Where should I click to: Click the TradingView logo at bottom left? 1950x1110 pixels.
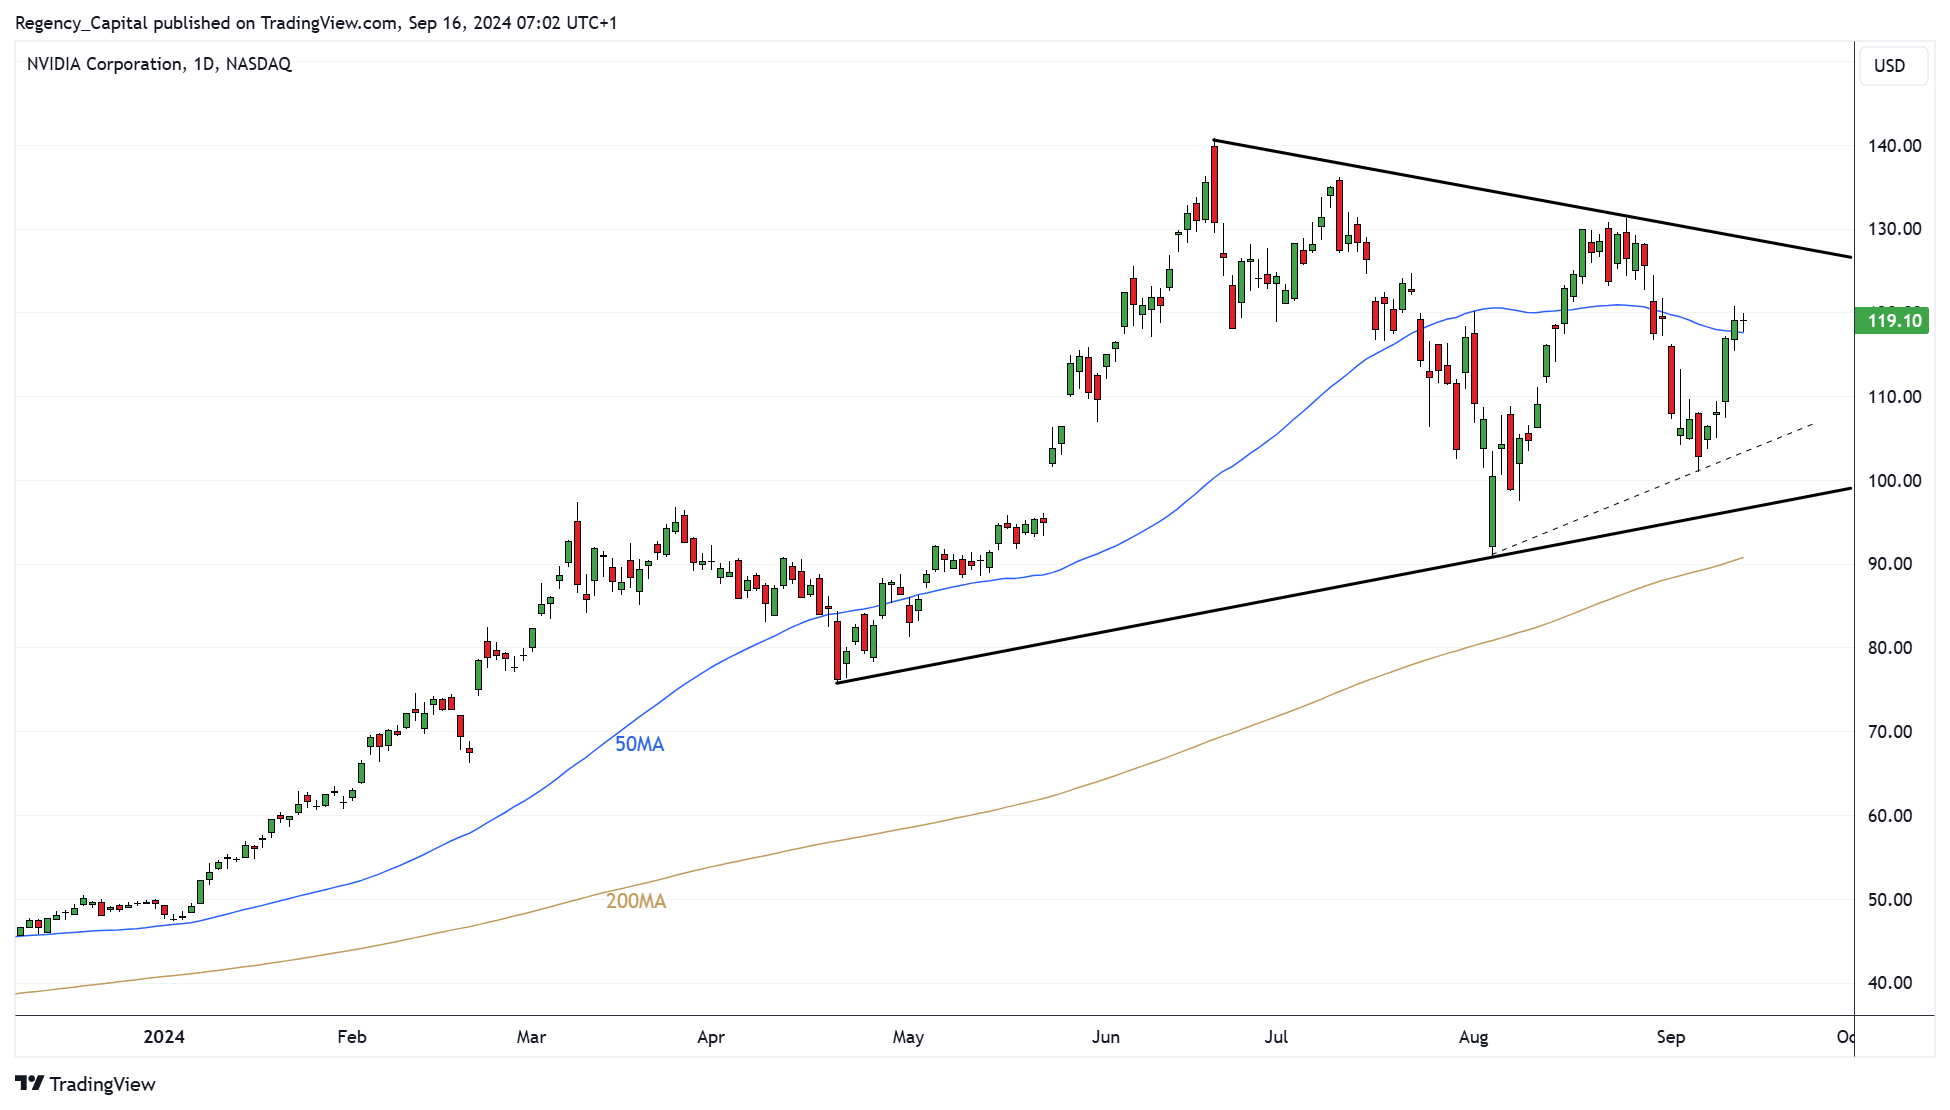(x=85, y=1084)
